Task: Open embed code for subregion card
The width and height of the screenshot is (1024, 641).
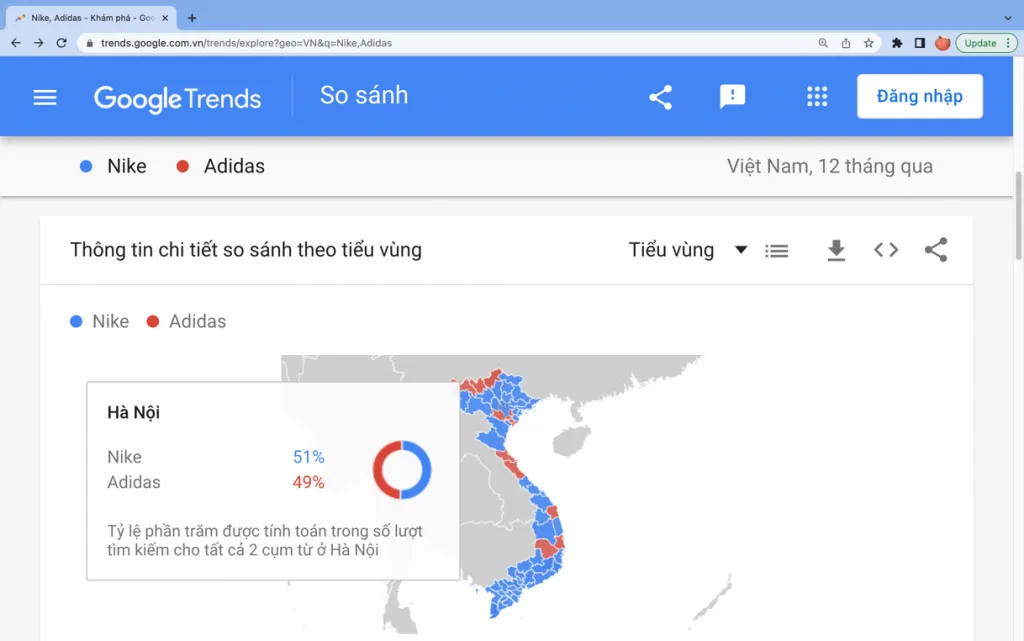Action: point(886,250)
